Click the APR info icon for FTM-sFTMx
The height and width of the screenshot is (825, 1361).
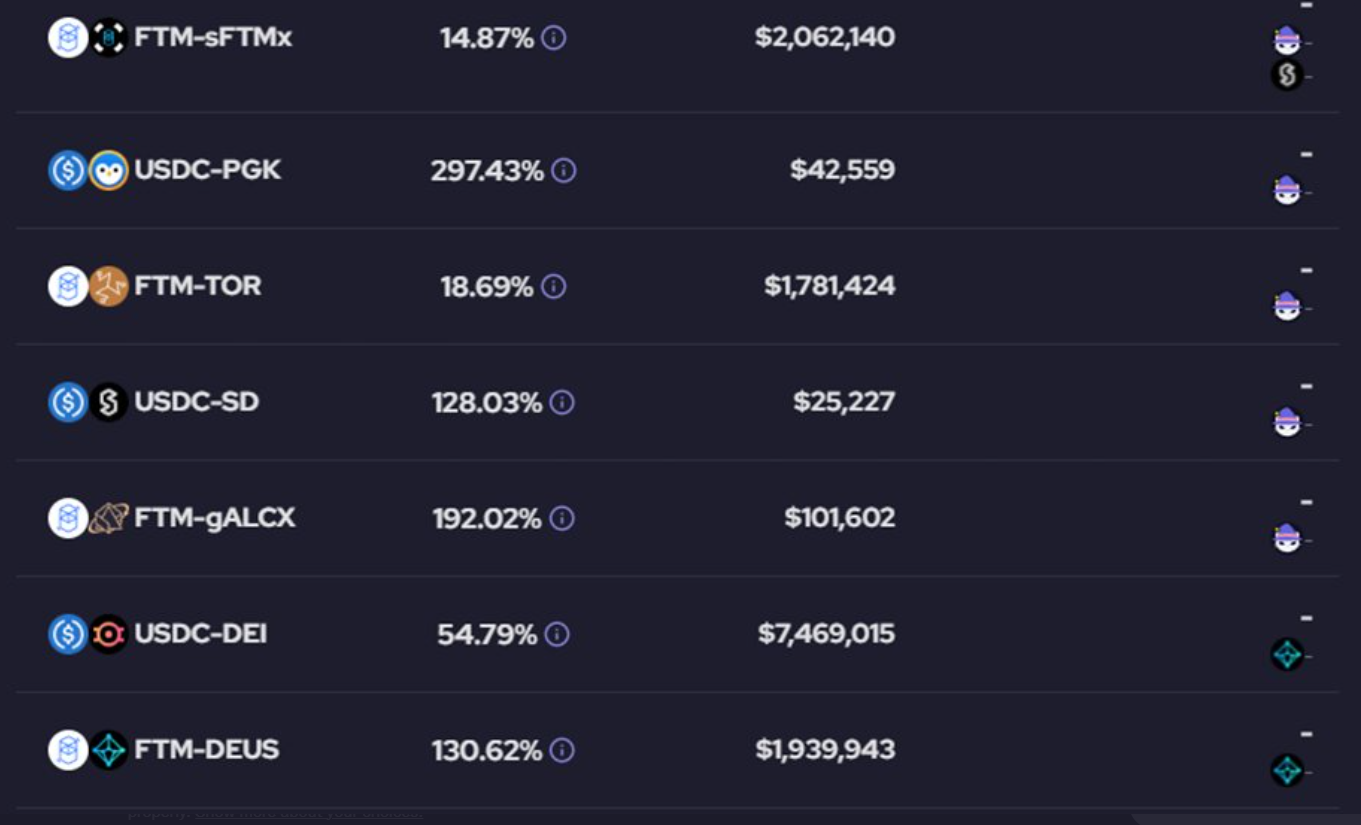coord(553,38)
